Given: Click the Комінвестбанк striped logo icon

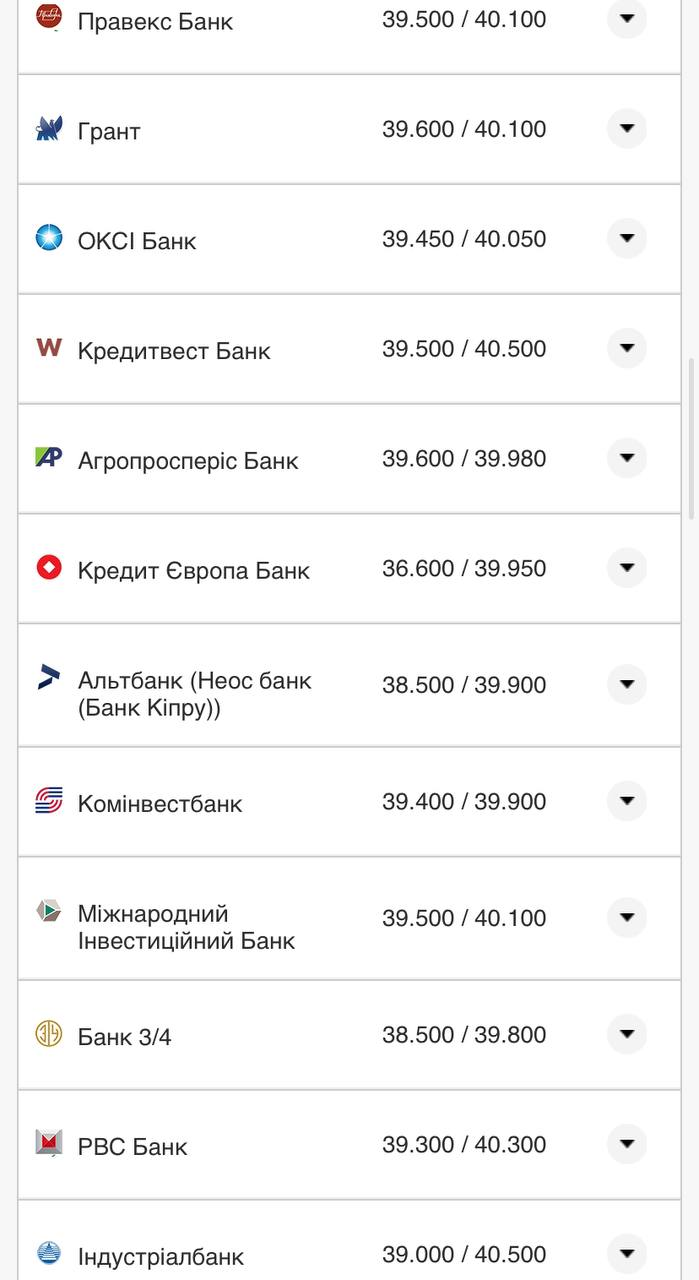Looking at the screenshot, I should tap(47, 801).
